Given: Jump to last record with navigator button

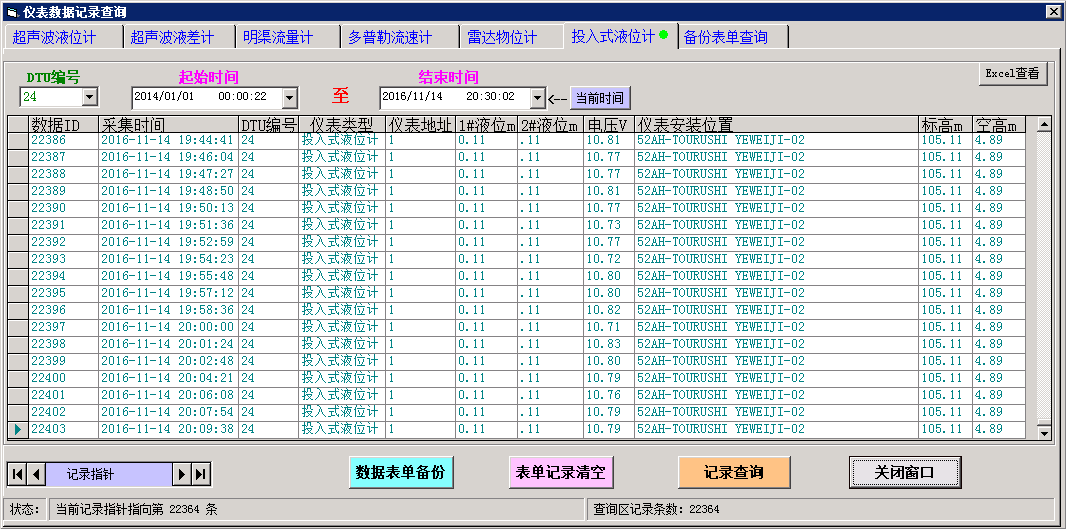Looking at the screenshot, I should [201, 474].
